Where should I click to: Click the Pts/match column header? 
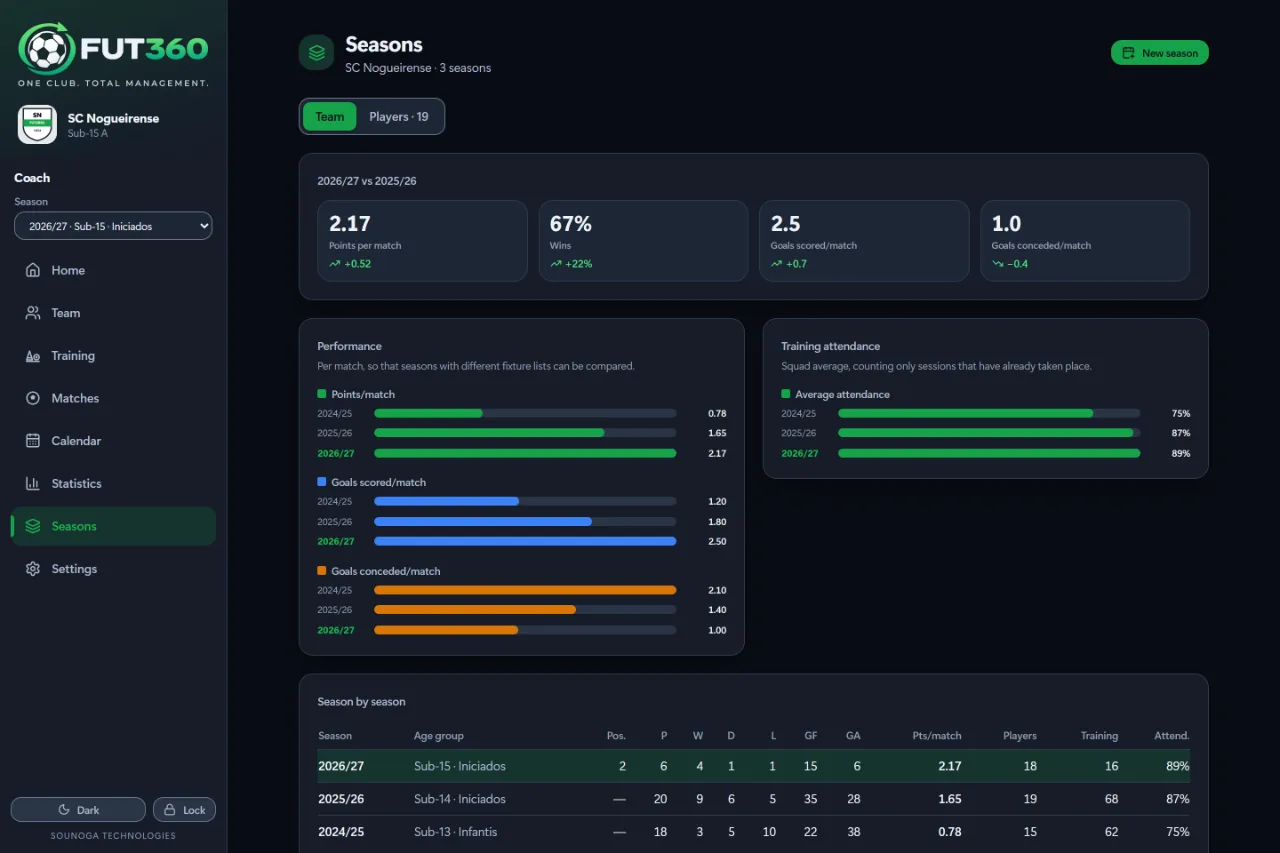(x=937, y=736)
